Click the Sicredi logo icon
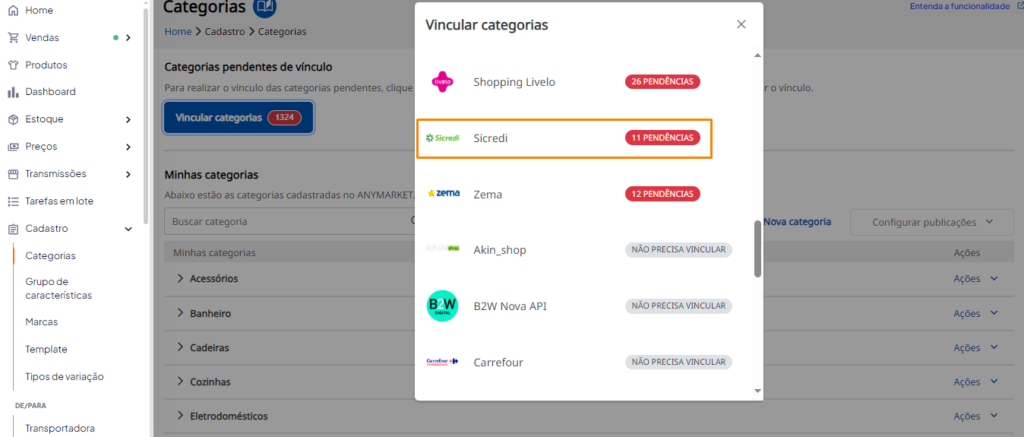This screenshot has height=437, width=1024. 442,138
